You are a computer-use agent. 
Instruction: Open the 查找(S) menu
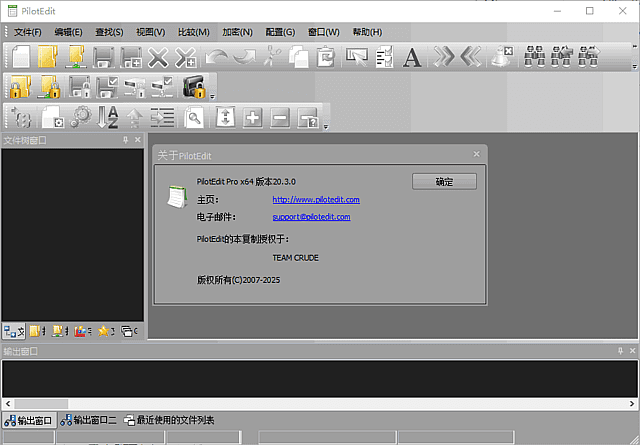tap(109, 32)
